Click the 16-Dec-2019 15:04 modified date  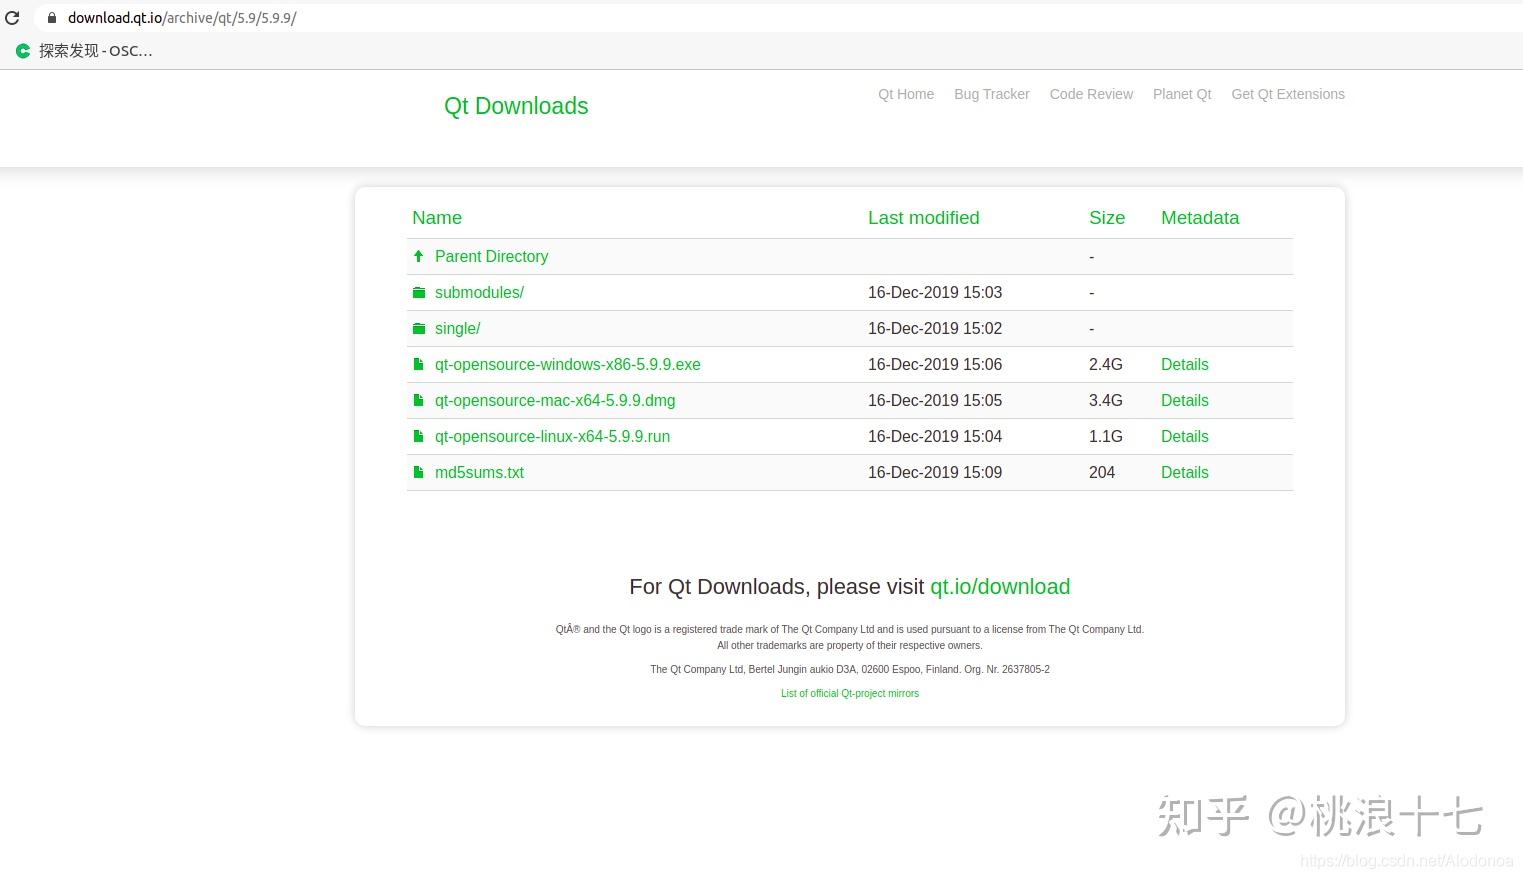click(x=935, y=436)
